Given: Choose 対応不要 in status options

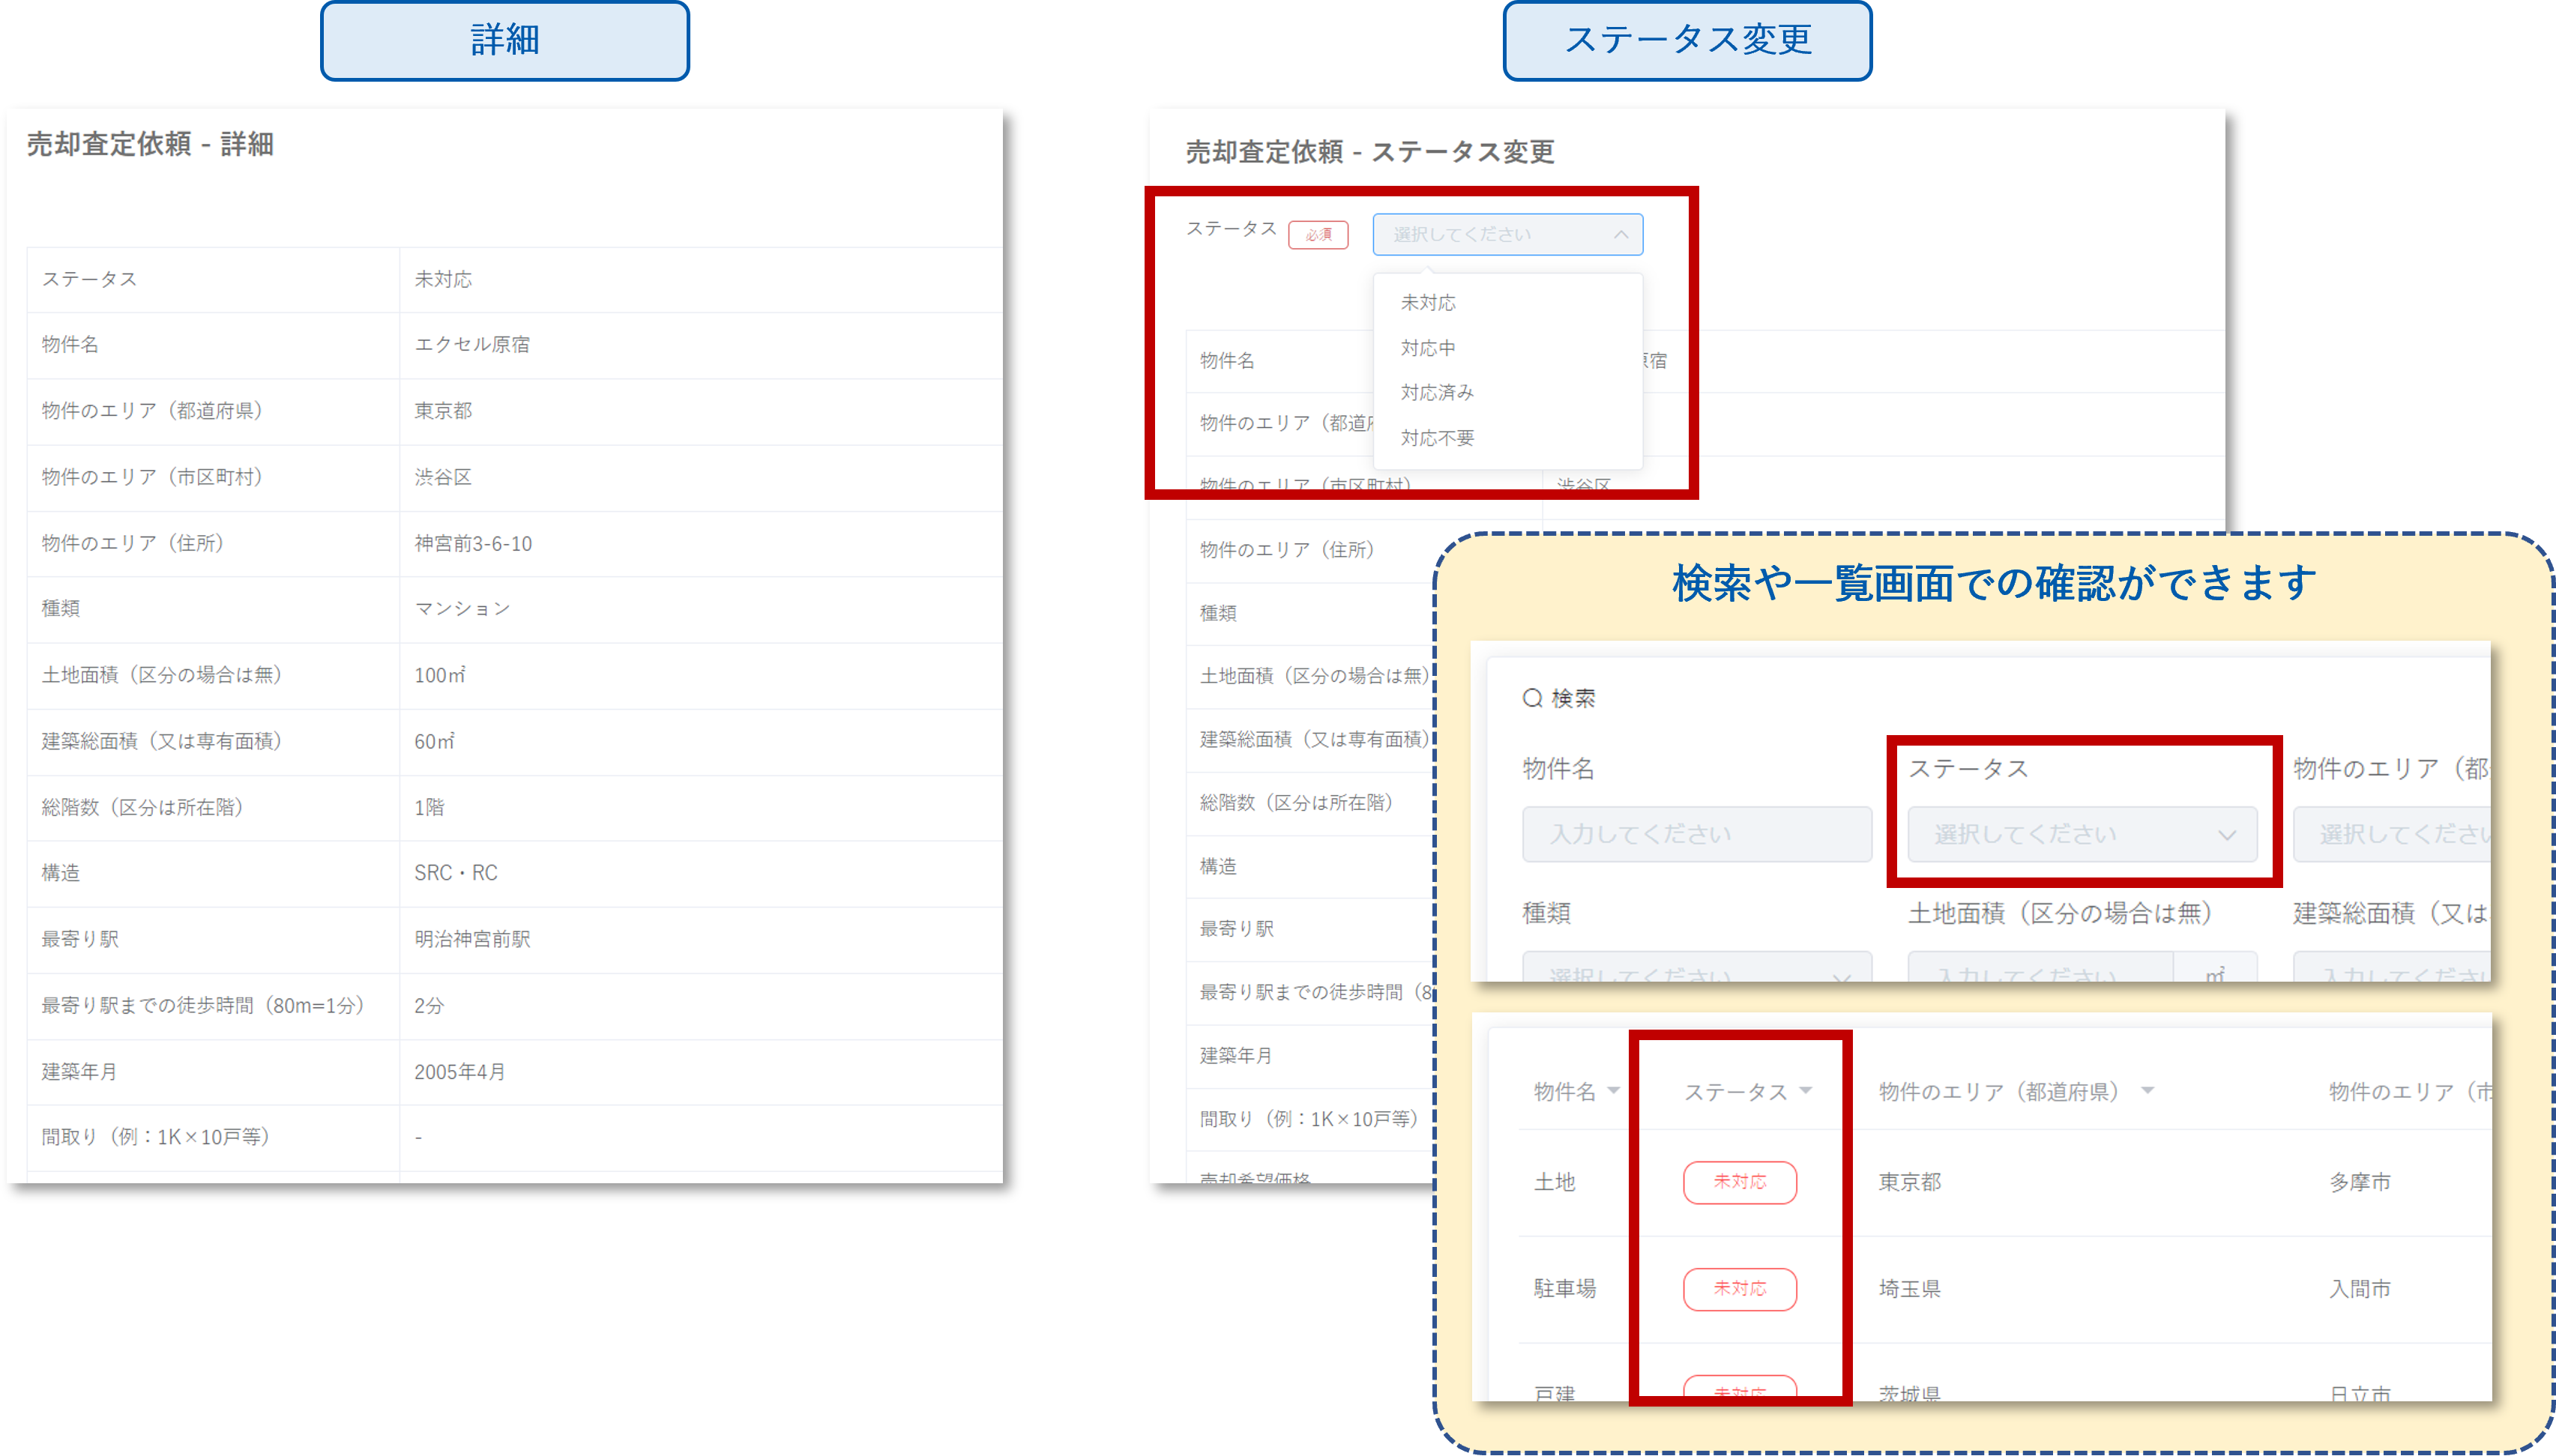Looking at the screenshot, I should [x=1436, y=437].
